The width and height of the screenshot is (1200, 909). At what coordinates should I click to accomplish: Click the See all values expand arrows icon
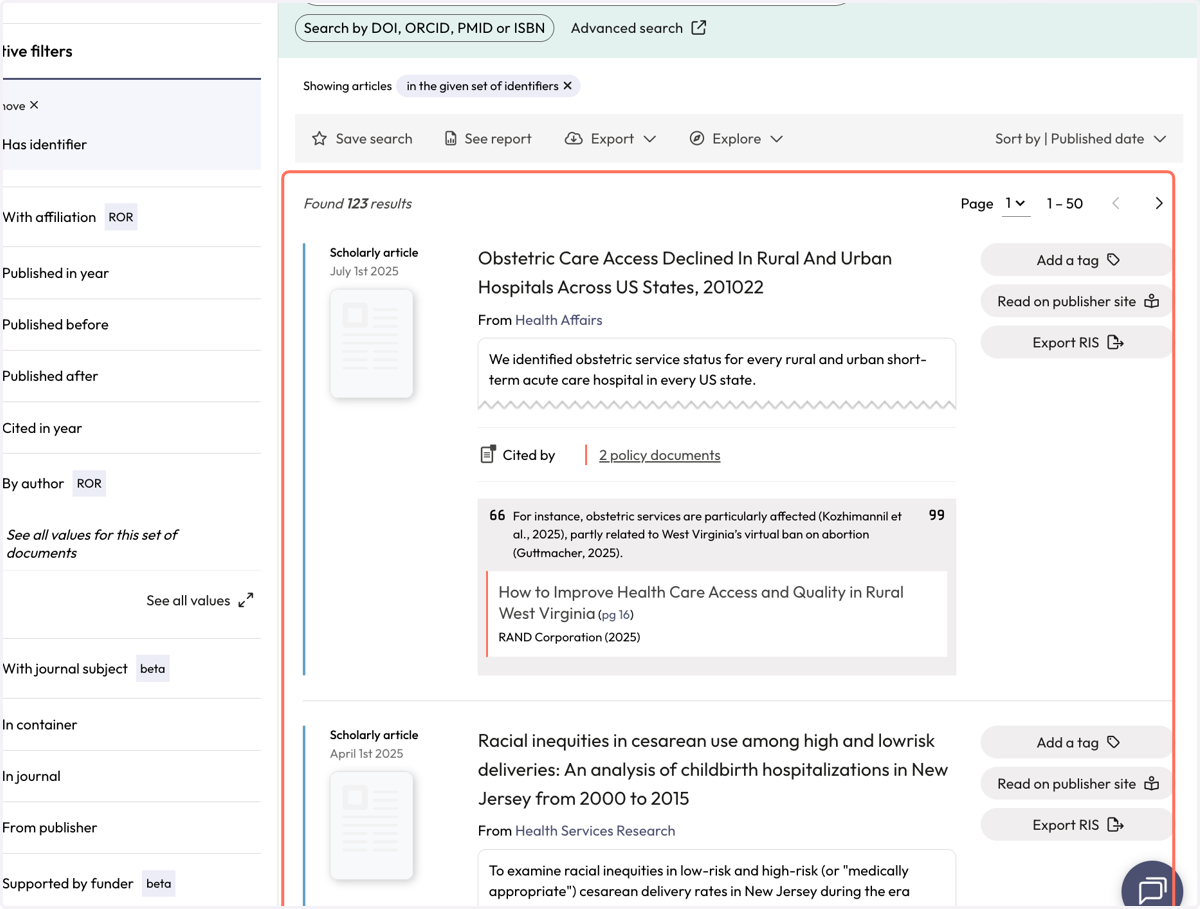(x=246, y=601)
